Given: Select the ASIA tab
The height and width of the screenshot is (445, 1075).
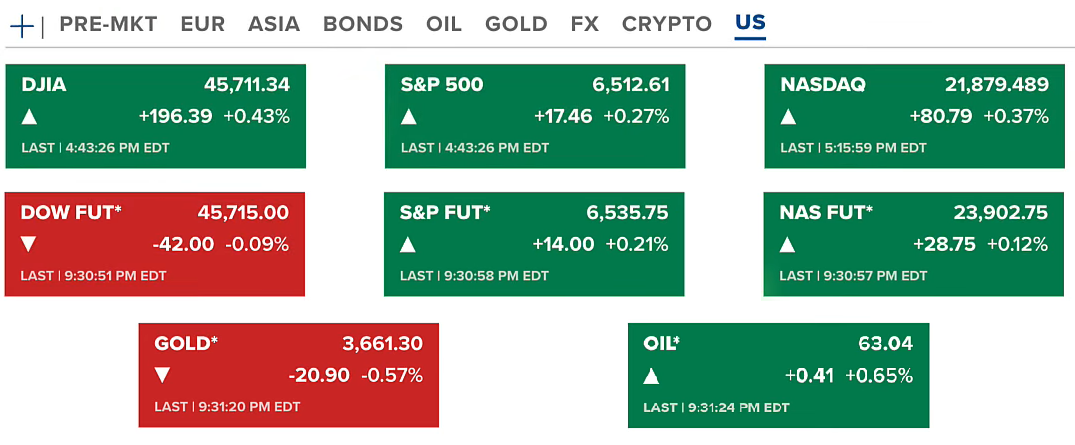Looking at the screenshot, I should point(274,24).
